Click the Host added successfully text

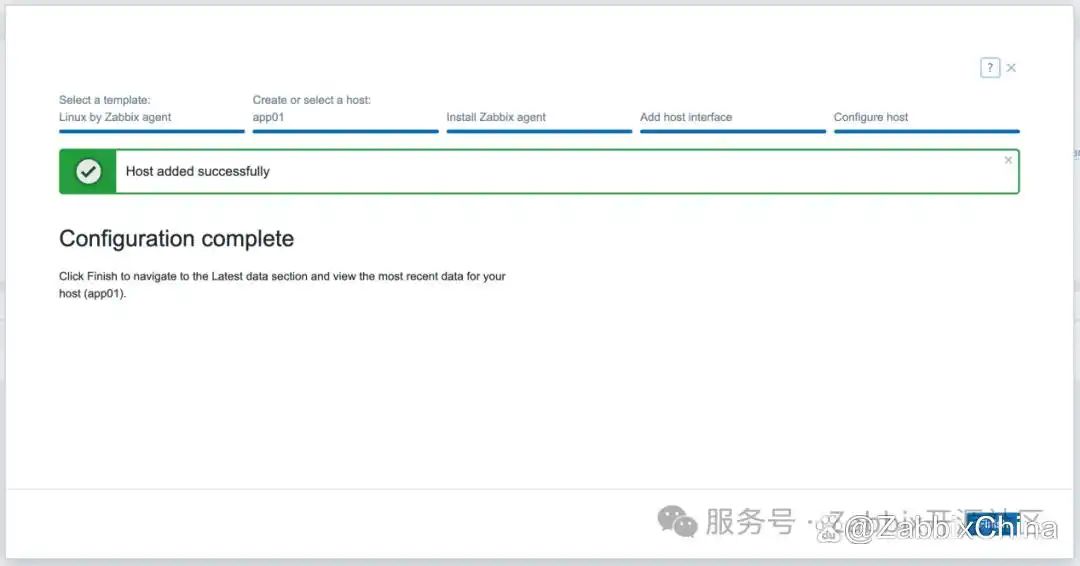click(198, 171)
